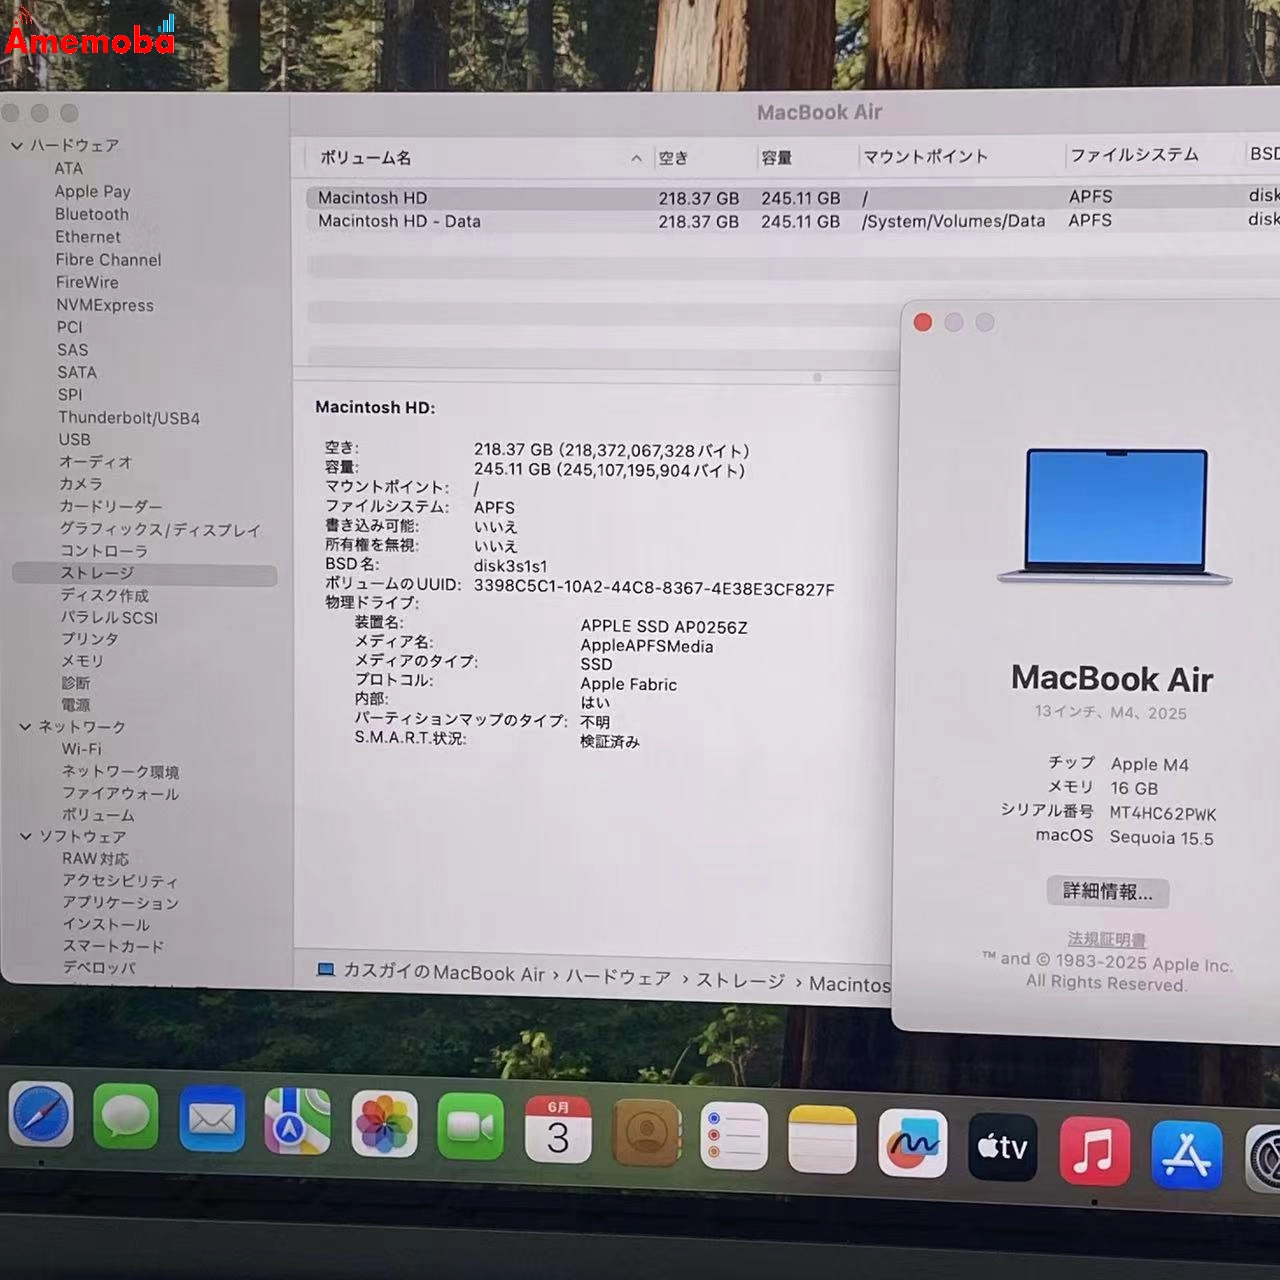Select メモリ in the hardware sidebar
This screenshot has height=1280, width=1280.
(x=83, y=660)
